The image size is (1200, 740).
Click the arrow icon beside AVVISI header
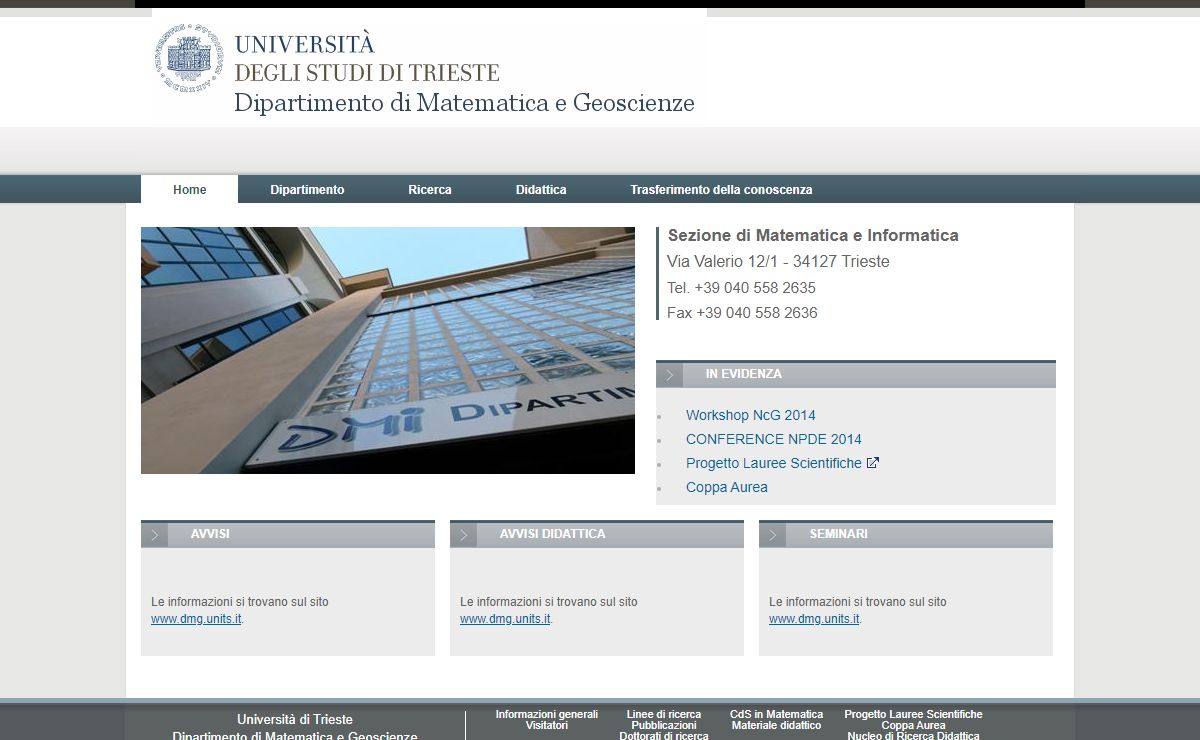click(x=155, y=535)
